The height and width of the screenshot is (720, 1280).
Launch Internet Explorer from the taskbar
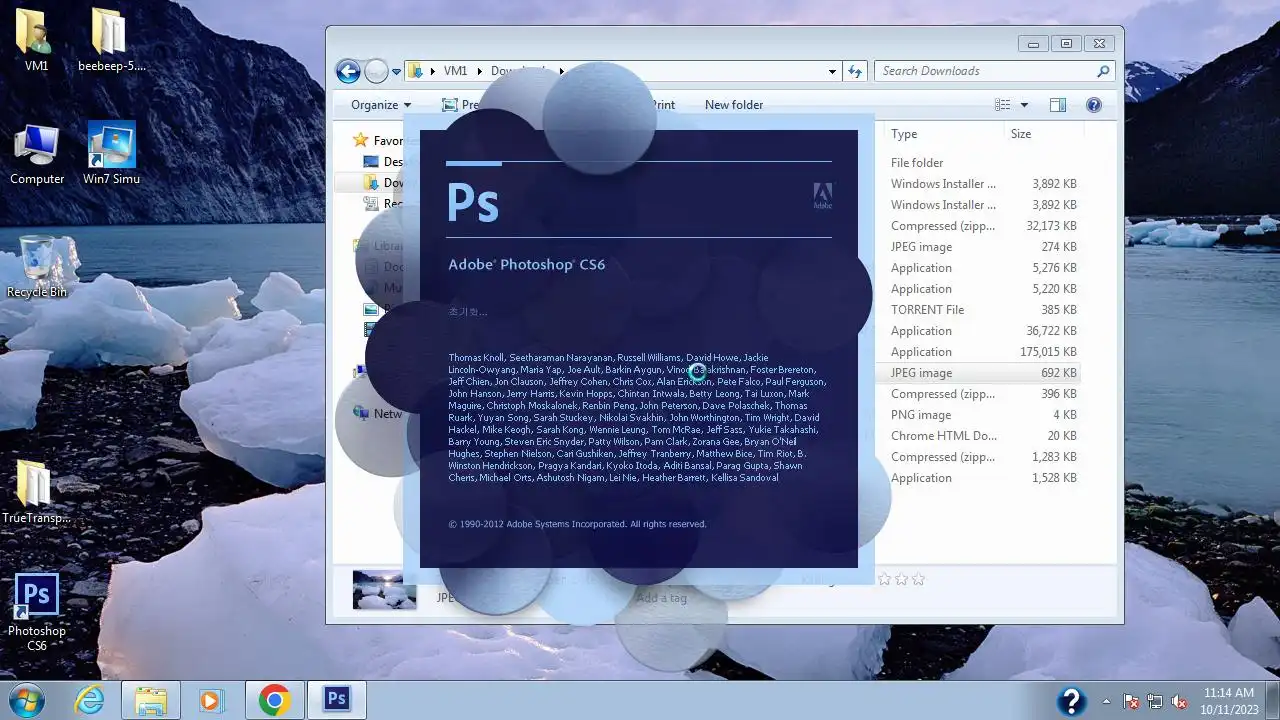click(x=90, y=700)
